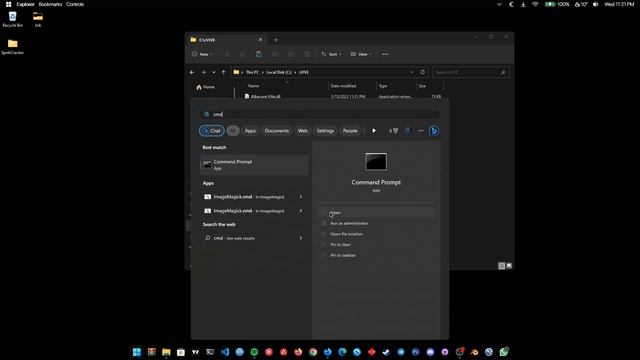The height and width of the screenshot is (360, 640).
Task: Click the Copy icon in Explorer toolbar
Action: 243,54
